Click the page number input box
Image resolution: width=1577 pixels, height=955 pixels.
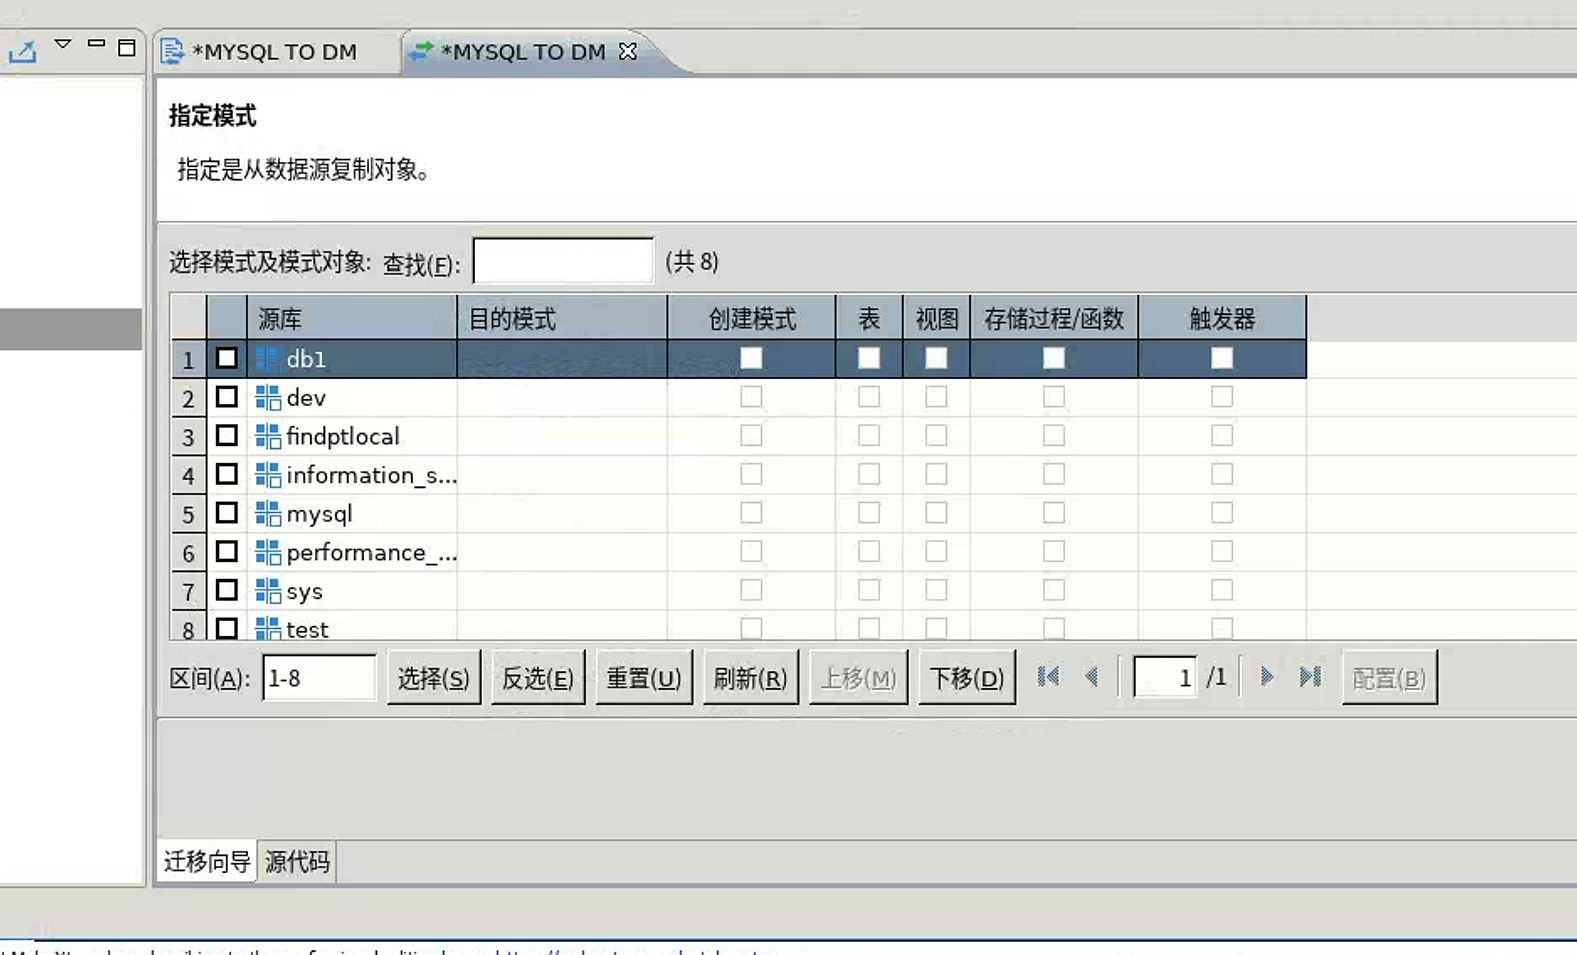pos(1165,678)
